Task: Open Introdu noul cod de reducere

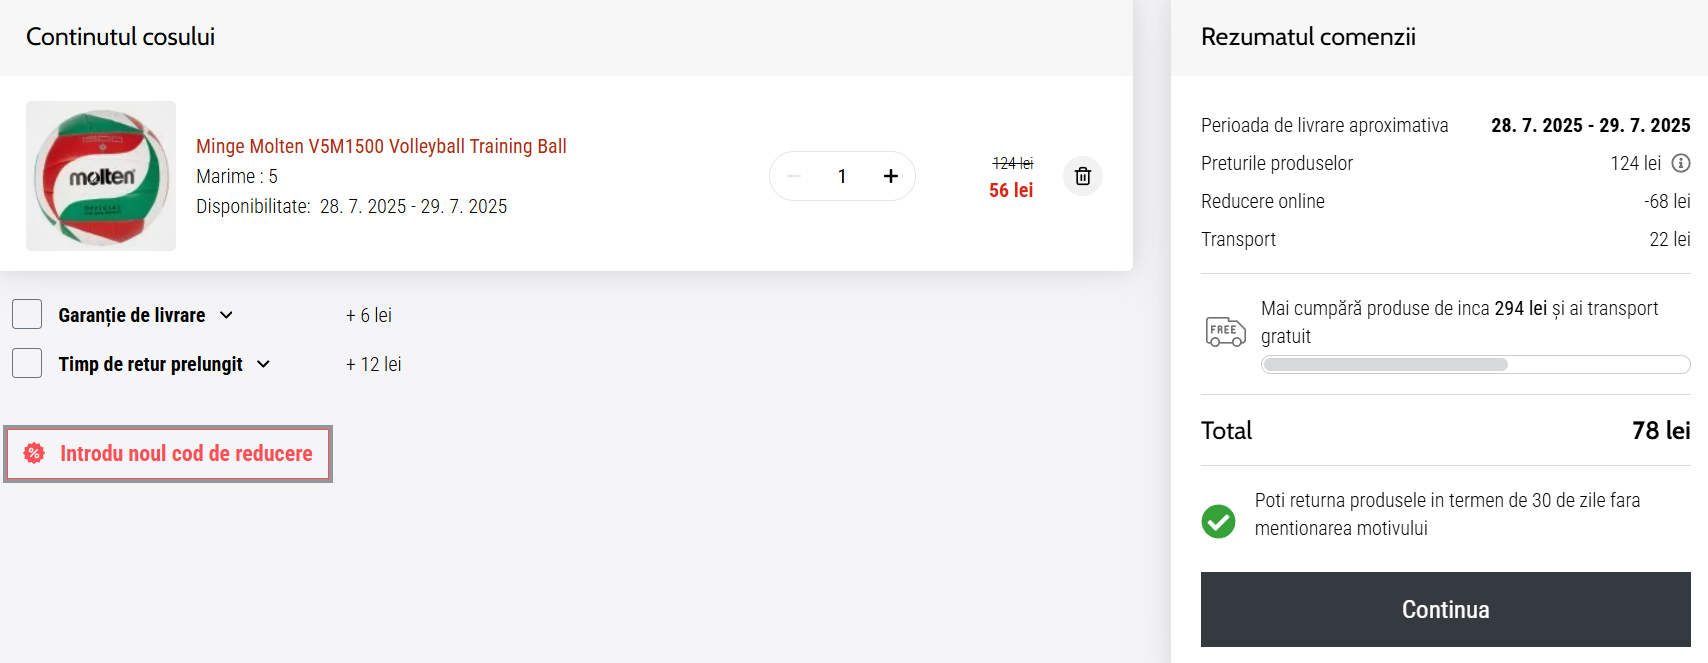Action: click(x=186, y=454)
